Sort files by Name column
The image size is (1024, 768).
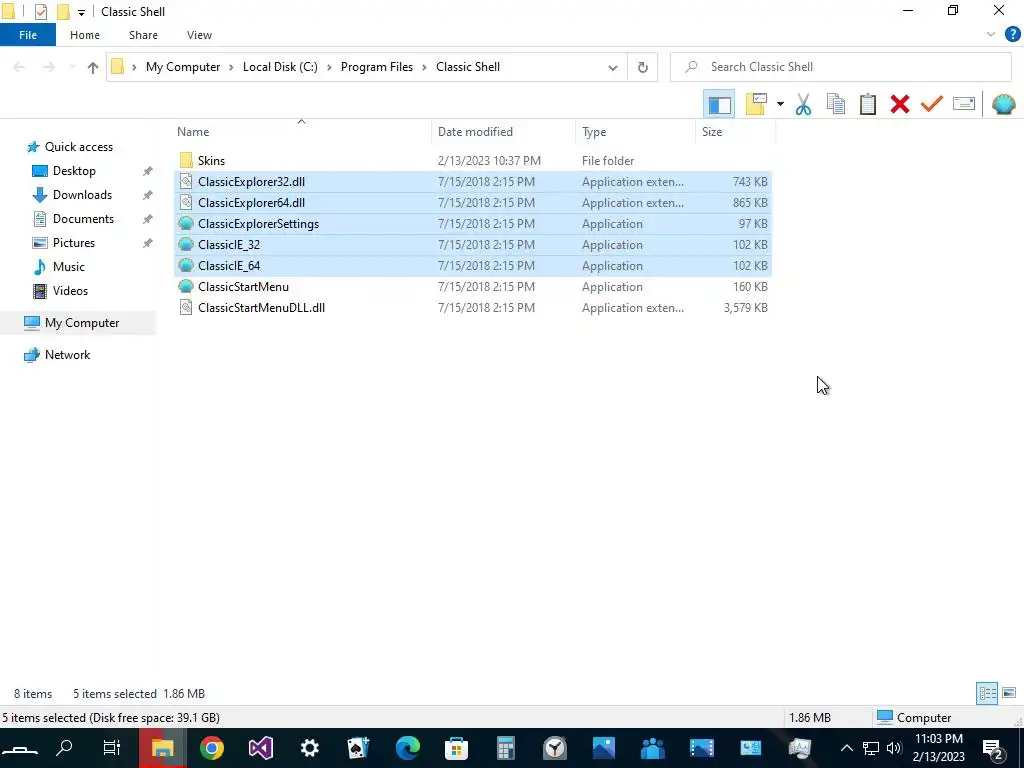point(302,132)
